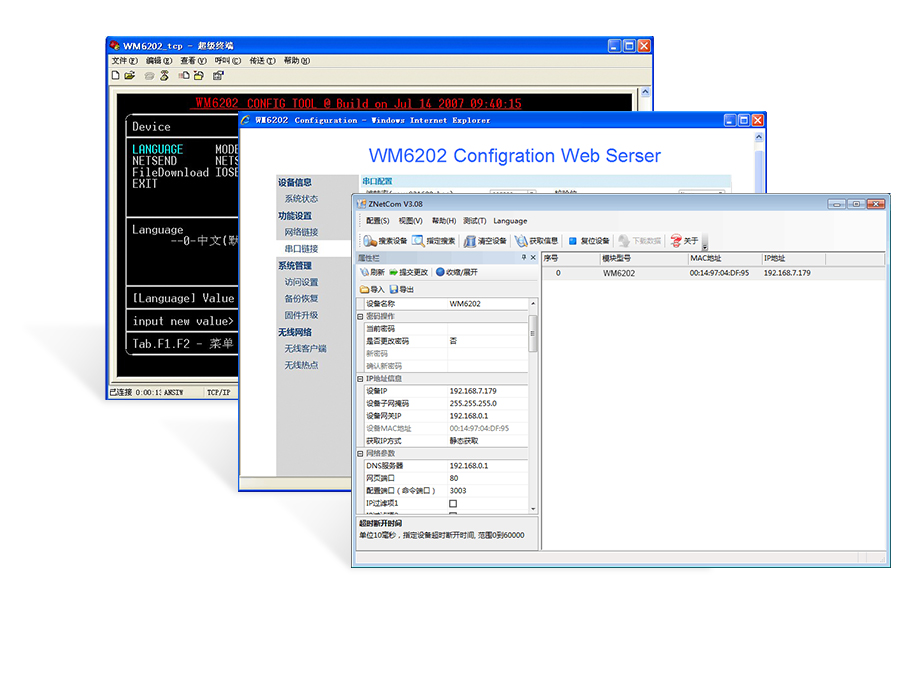This screenshot has height=673, width=908.
Task: Click the Send icon in 超级终端 toolbar
Action: (x=184, y=75)
